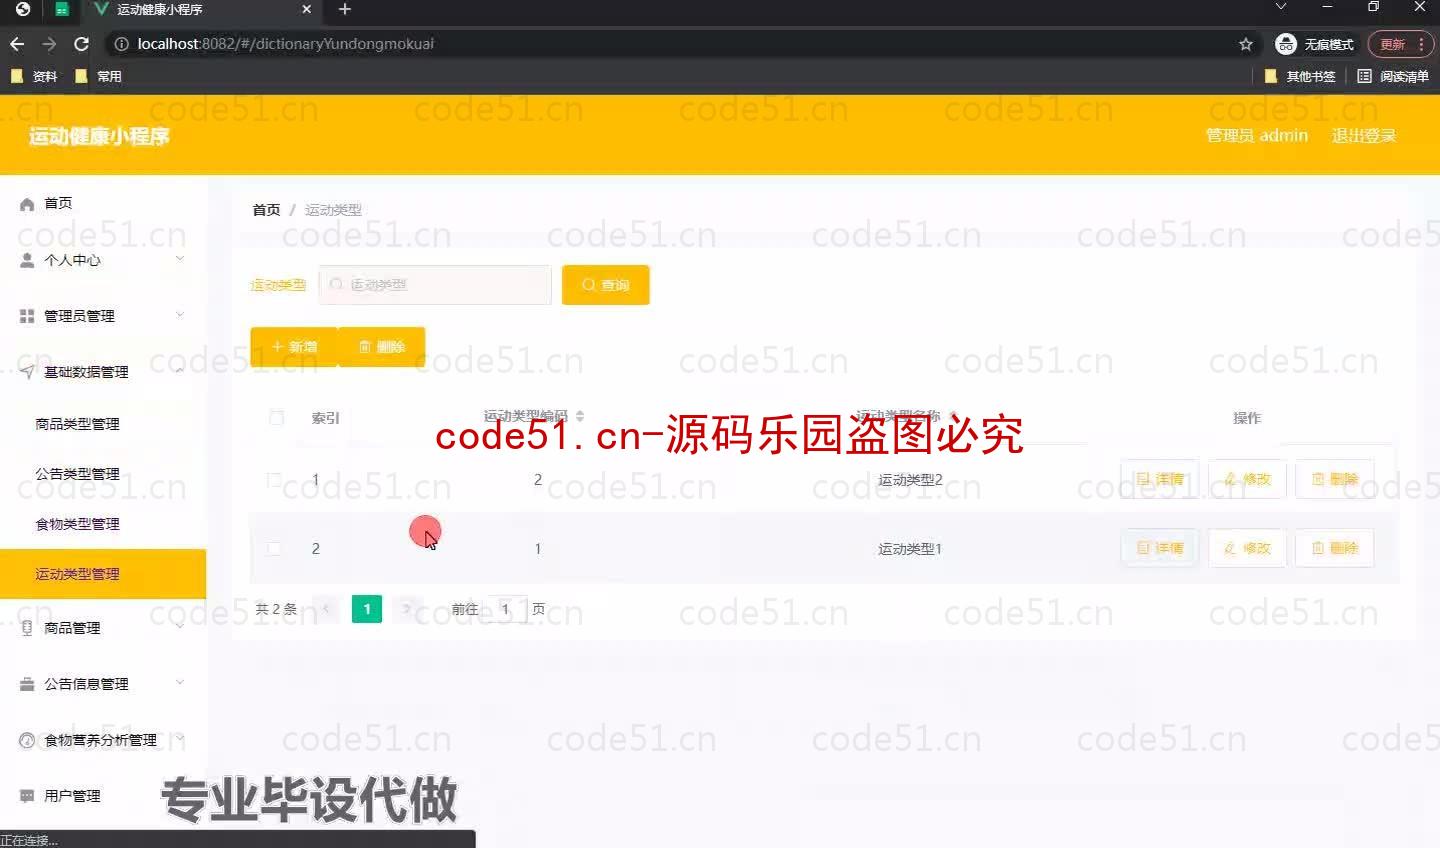
Task: Focus the 运动类型 search input field
Action: point(435,285)
